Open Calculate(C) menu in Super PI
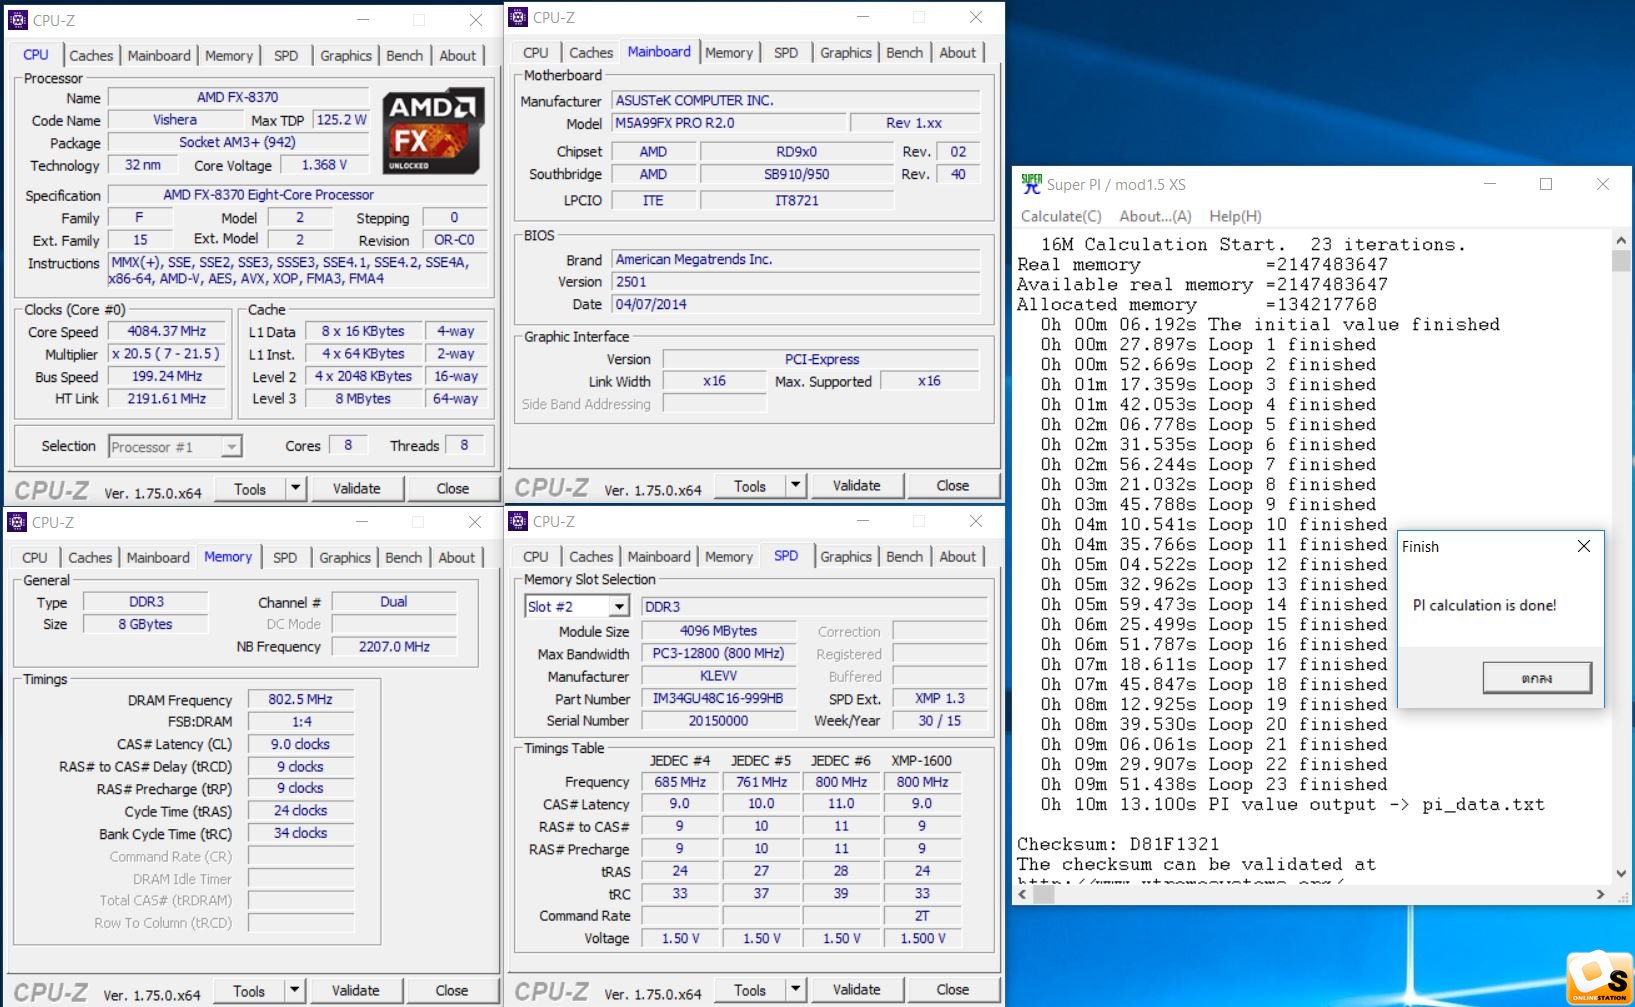1635x1007 pixels. pyautogui.click(x=1061, y=216)
